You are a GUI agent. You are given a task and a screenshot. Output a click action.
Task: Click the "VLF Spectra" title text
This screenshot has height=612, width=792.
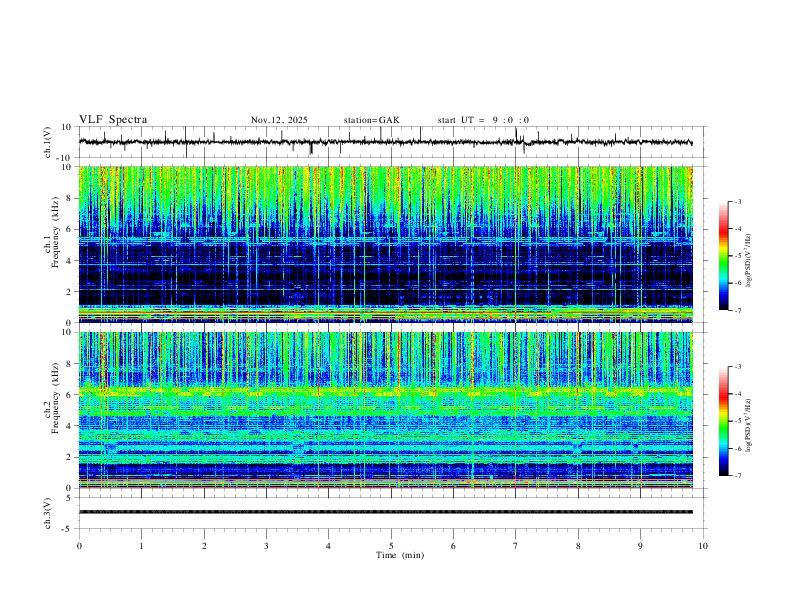(x=113, y=120)
